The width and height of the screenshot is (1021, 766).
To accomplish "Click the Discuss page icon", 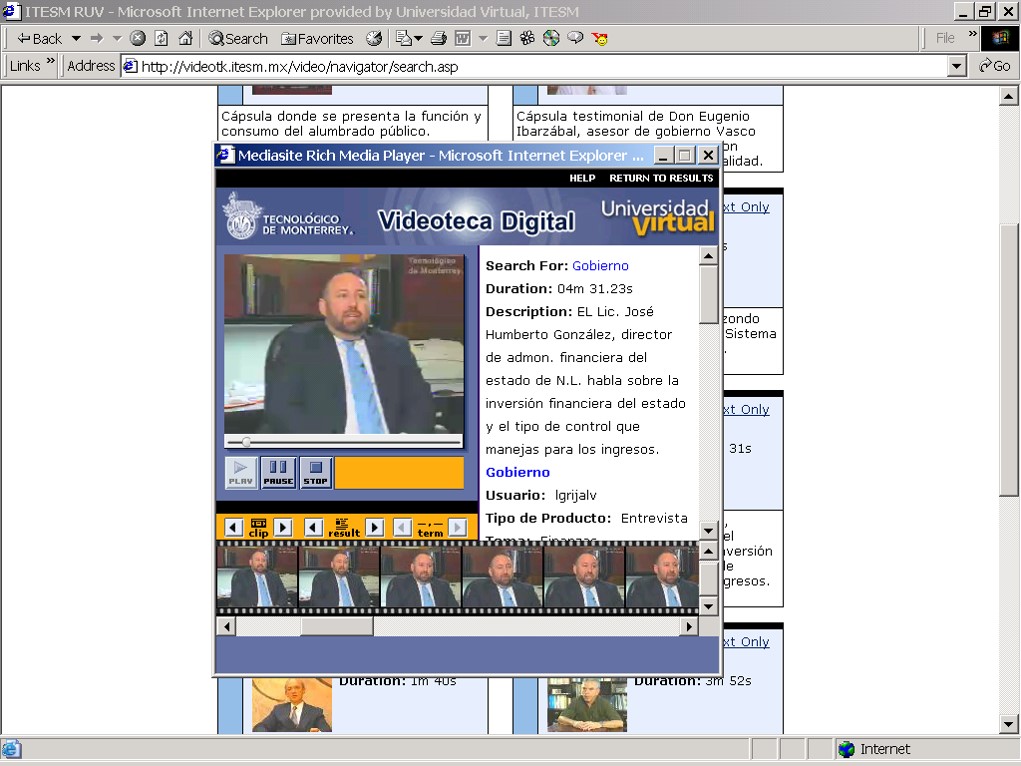I will (503, 38).
